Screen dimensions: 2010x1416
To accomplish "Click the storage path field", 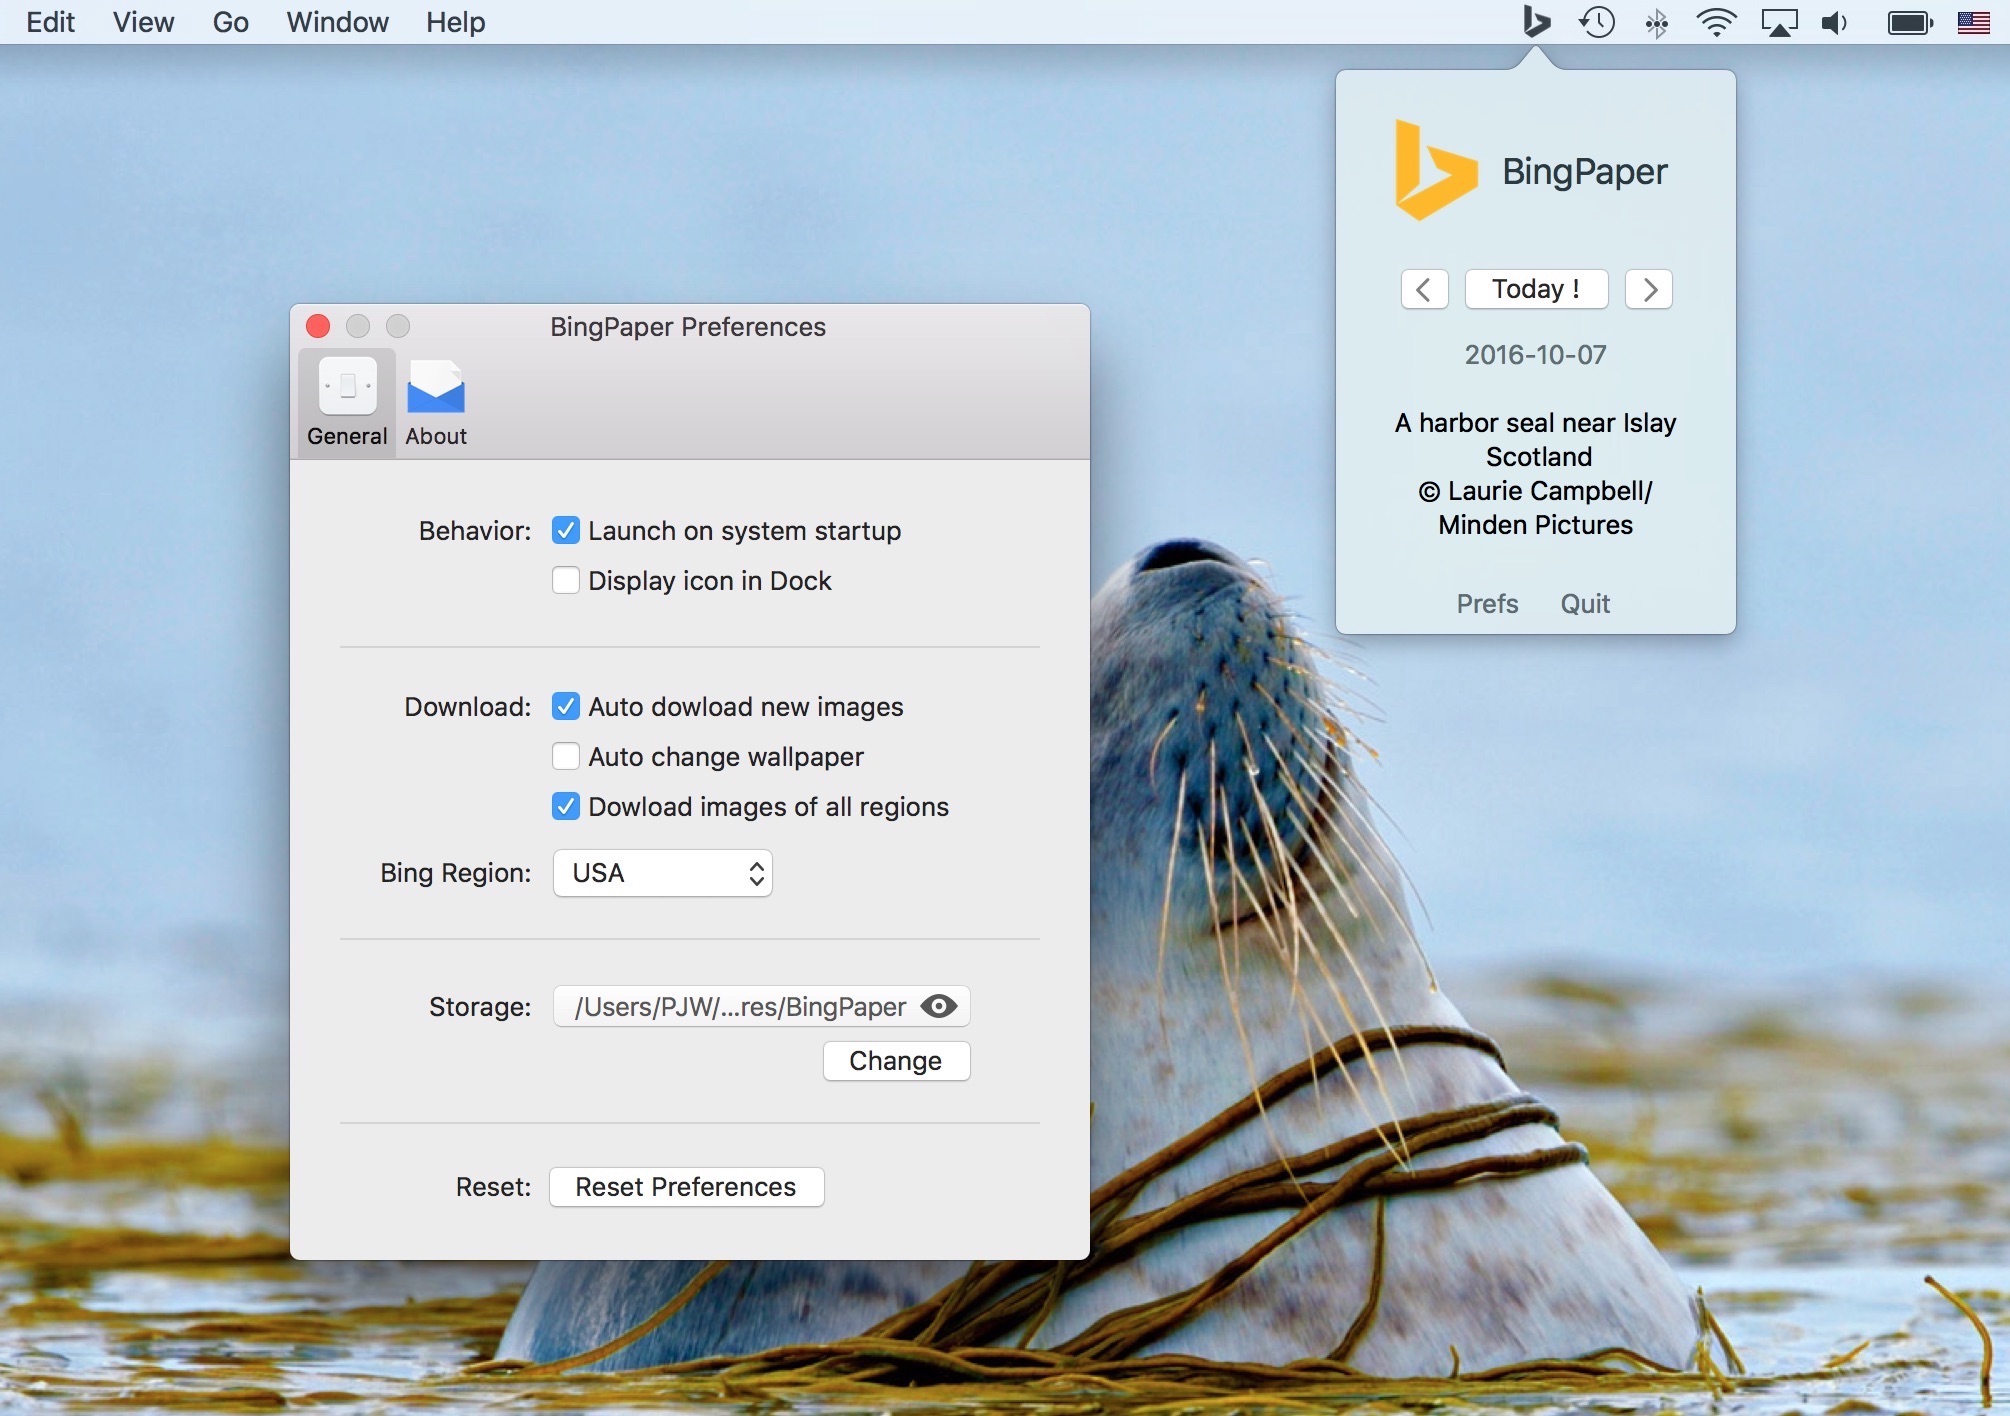I will 738,1006.
